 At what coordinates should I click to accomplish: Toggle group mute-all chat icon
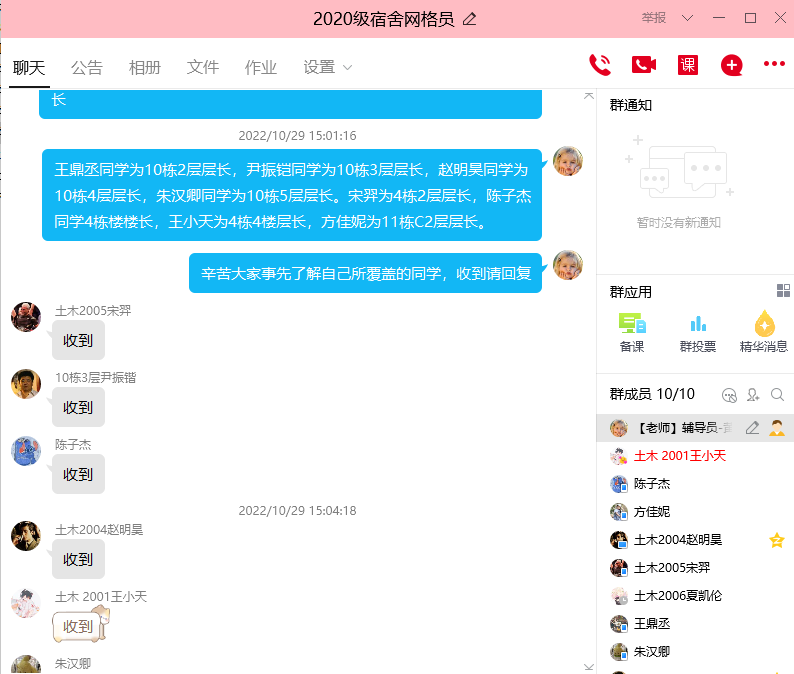729,395
